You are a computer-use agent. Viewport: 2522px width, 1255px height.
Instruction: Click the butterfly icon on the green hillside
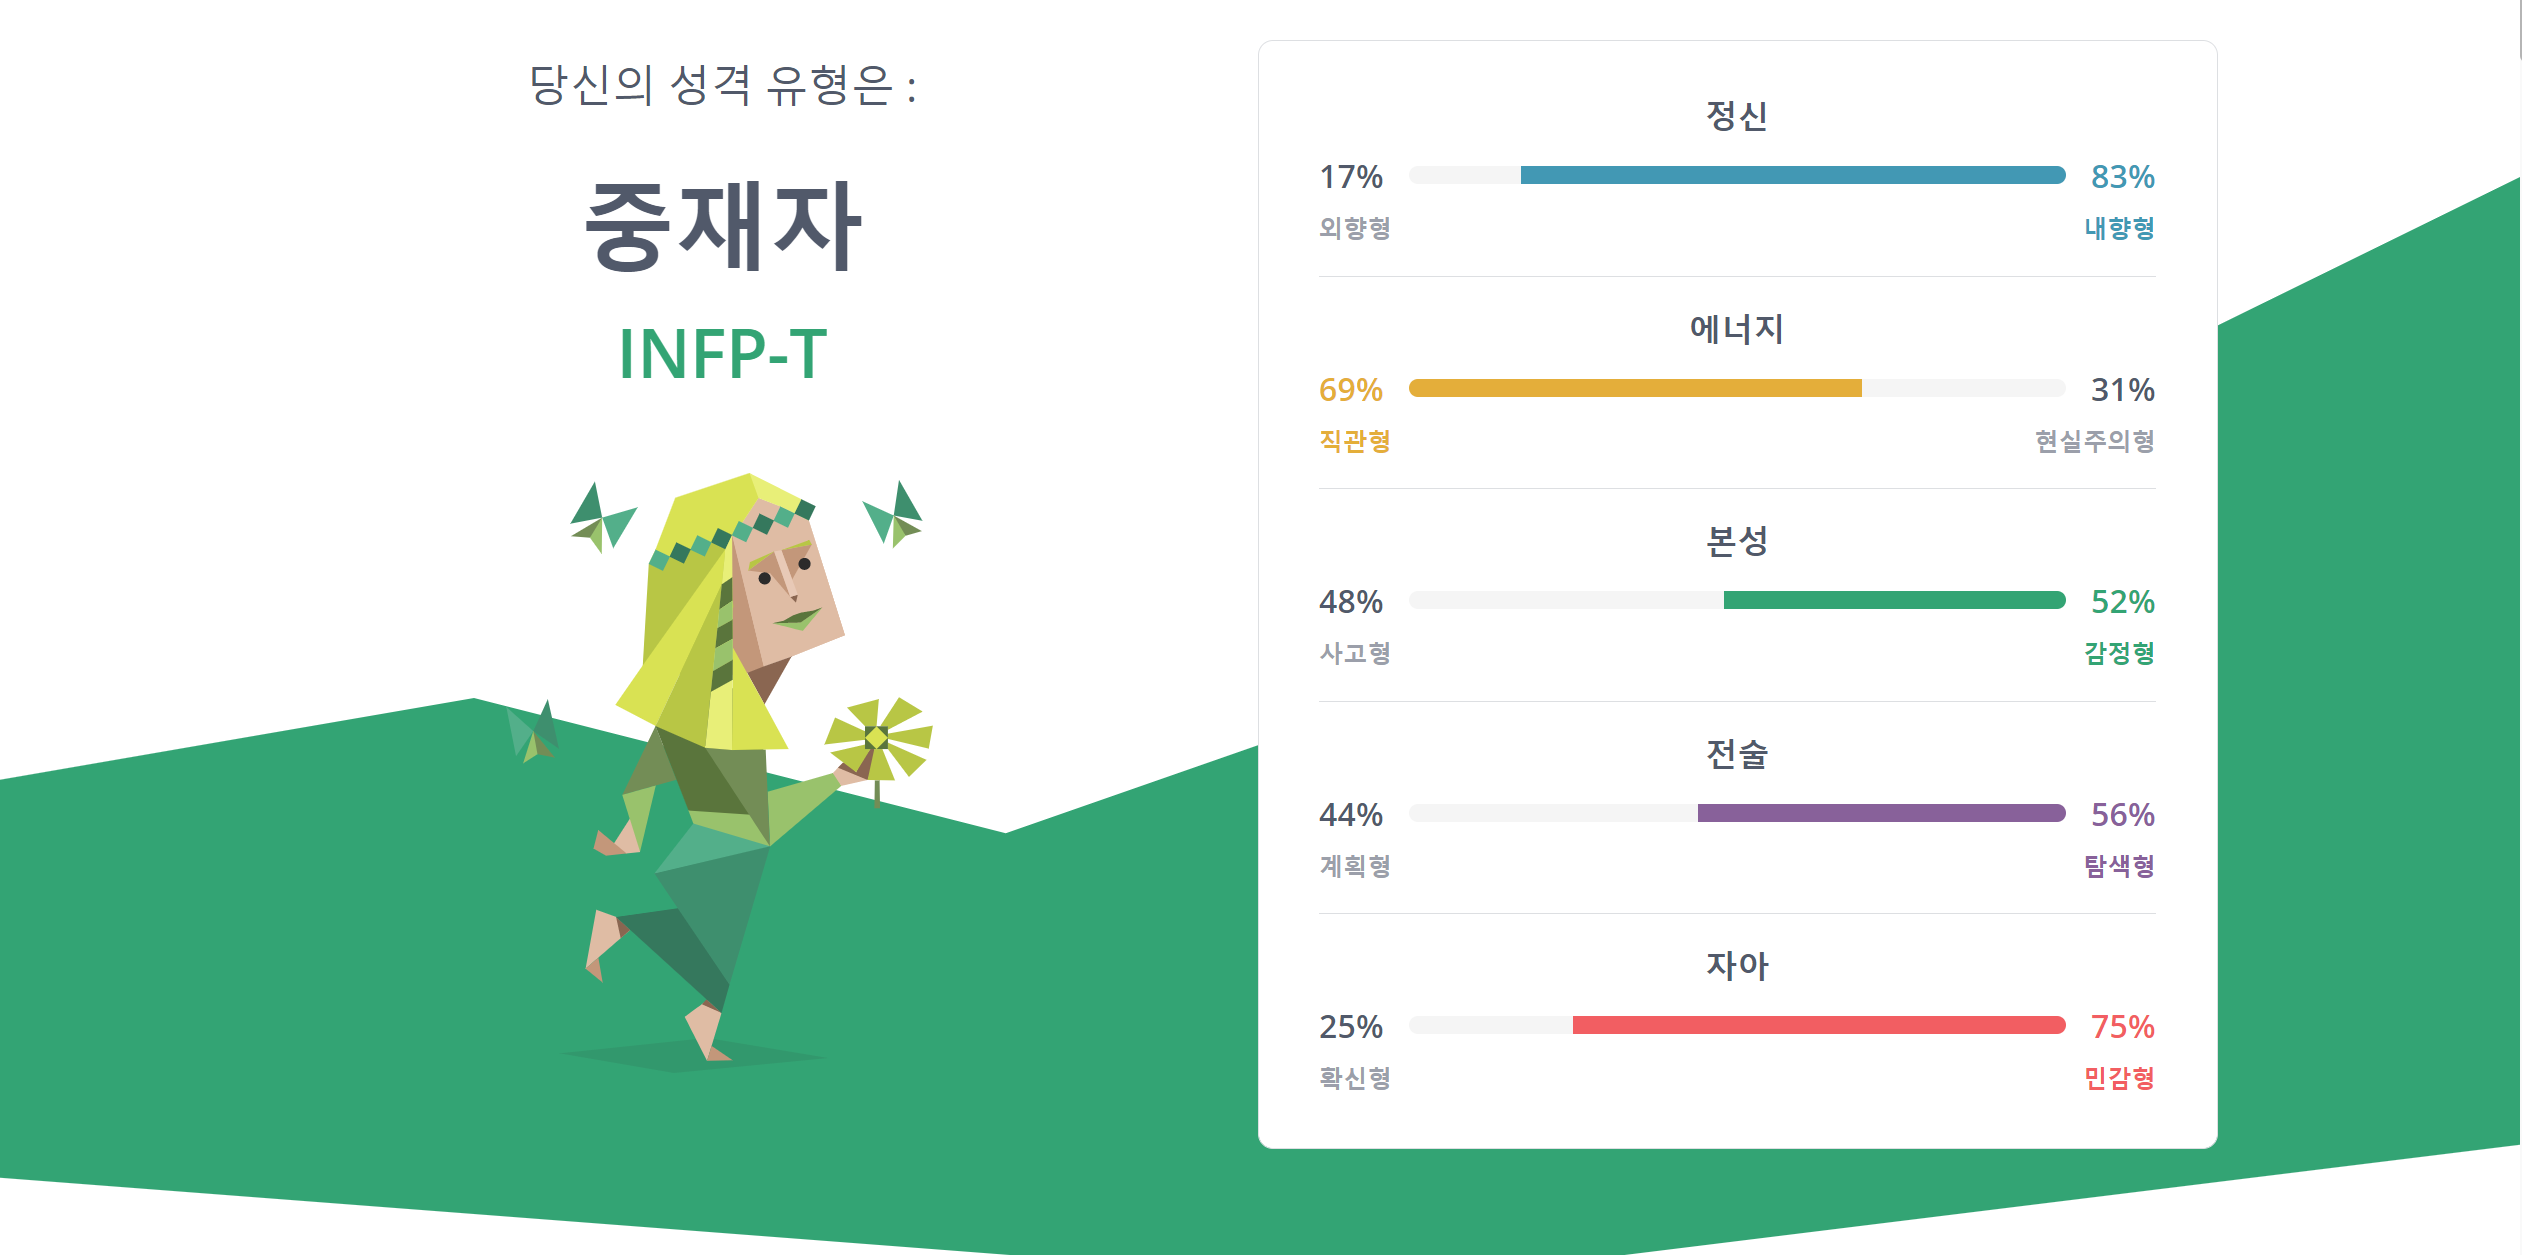(x=532, y=731)
